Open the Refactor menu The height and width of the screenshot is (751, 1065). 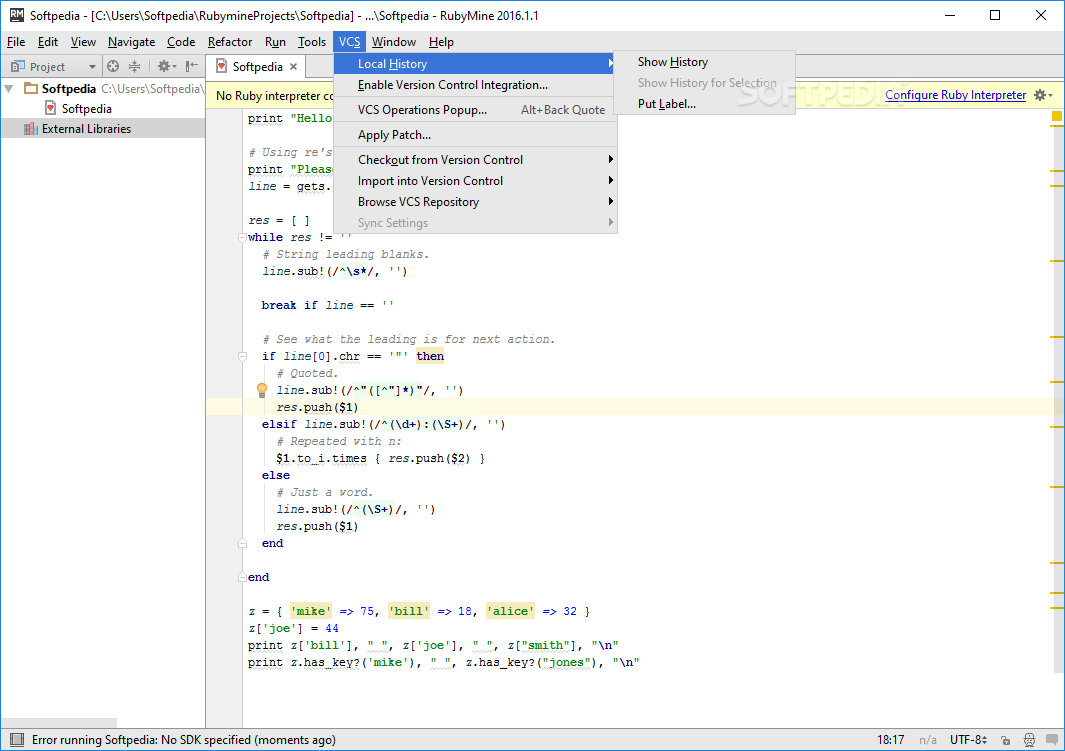(x=230, y=42)
